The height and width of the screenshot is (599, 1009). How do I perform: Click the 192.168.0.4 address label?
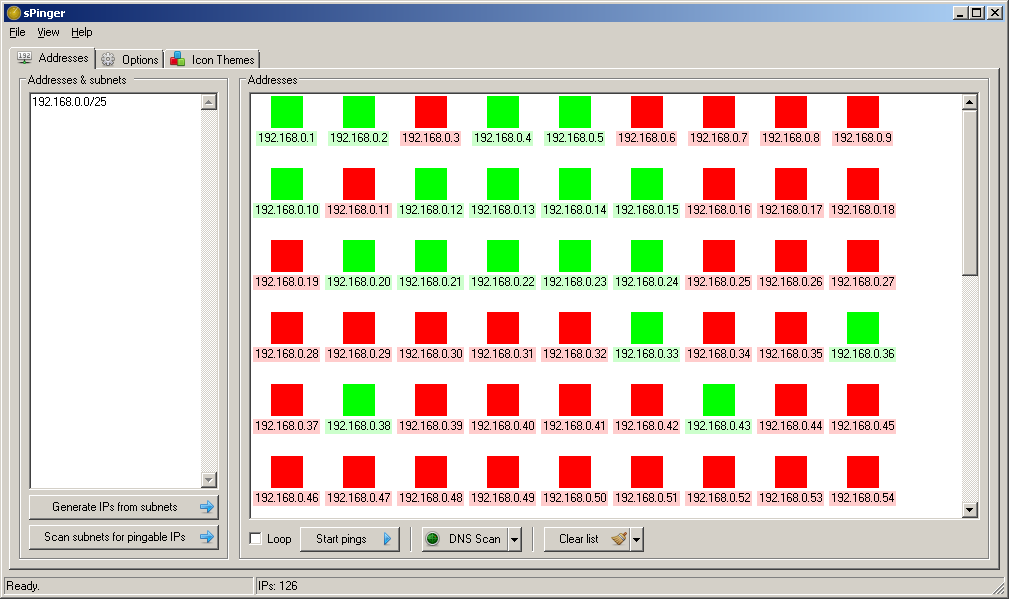coord(503,138)
